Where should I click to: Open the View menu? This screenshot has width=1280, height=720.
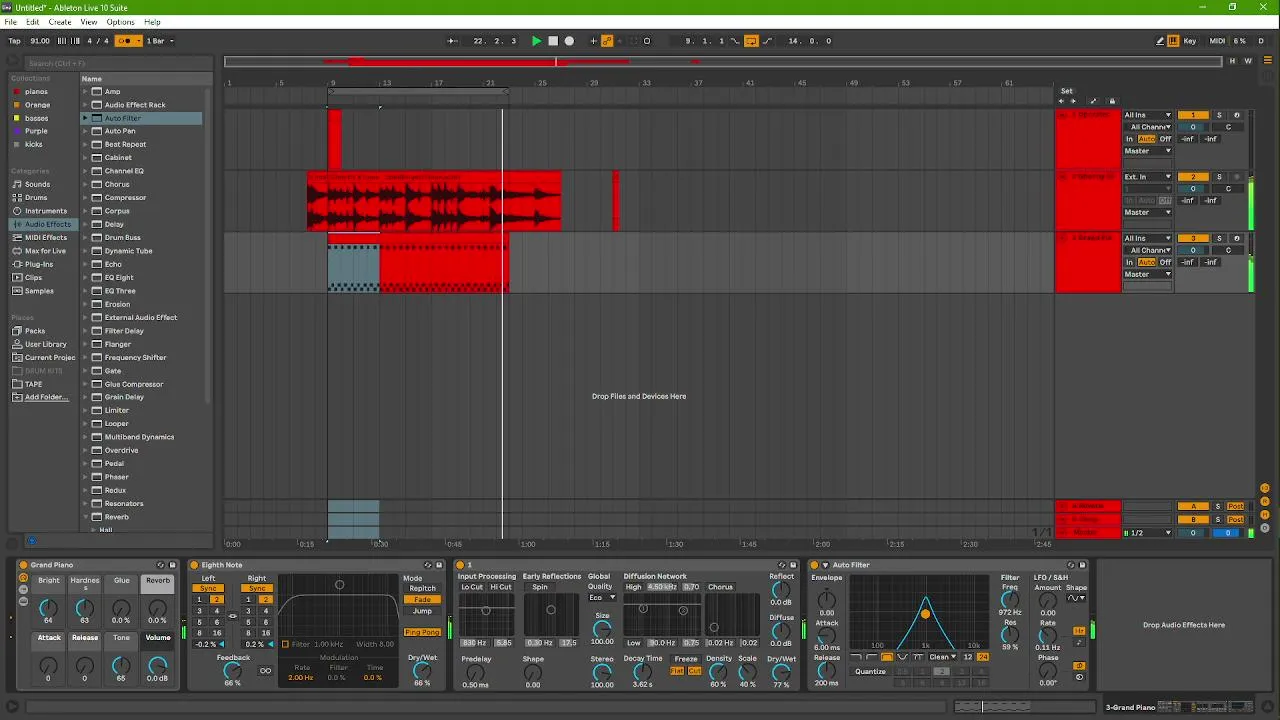(x=89, y=22)
